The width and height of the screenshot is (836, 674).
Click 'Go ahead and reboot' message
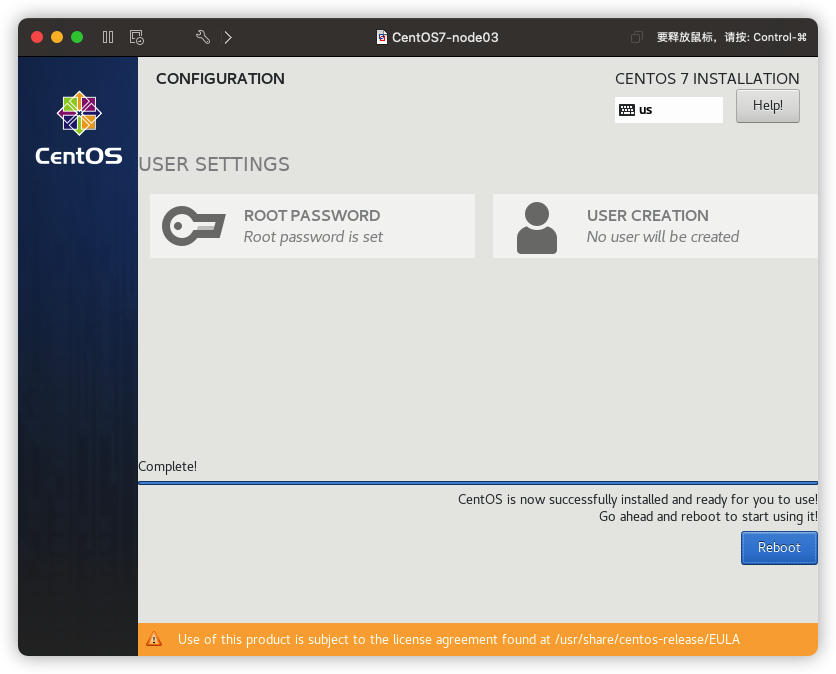pyautogui.click(x=708, y=517)
